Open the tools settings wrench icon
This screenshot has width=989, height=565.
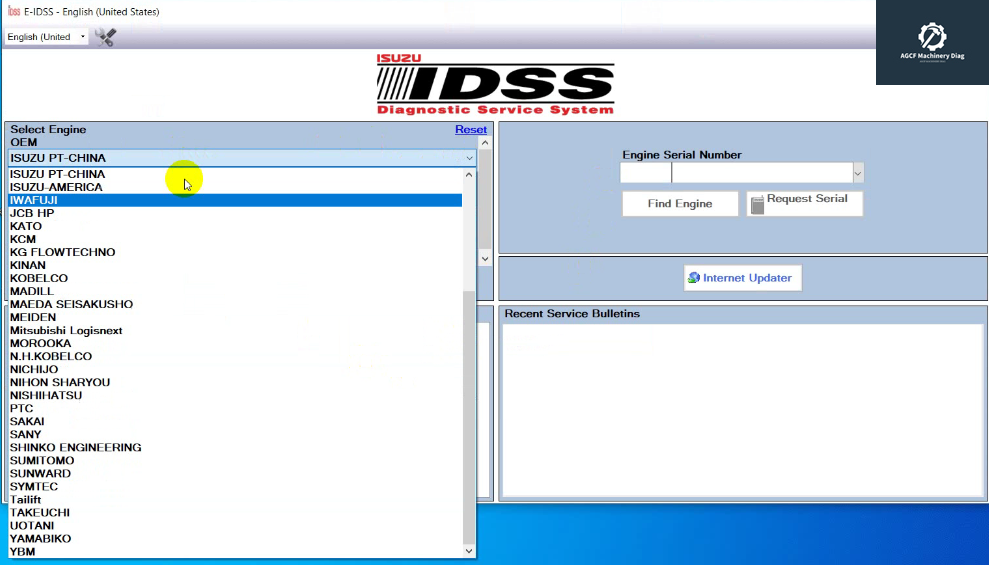point(105,37)
